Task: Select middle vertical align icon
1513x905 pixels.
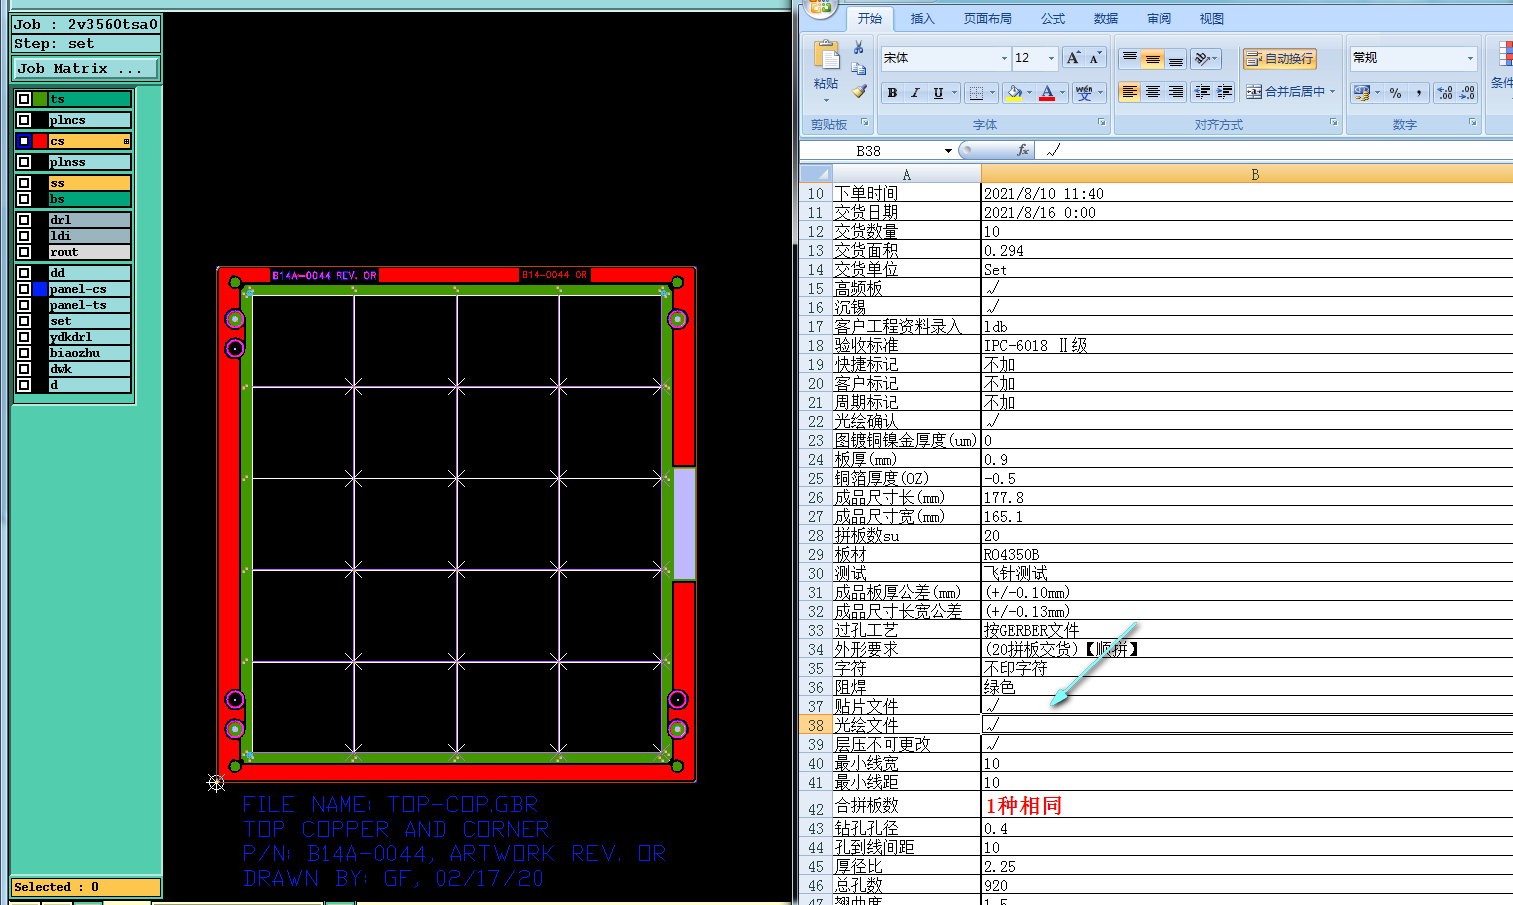Action: [1153, 58]
